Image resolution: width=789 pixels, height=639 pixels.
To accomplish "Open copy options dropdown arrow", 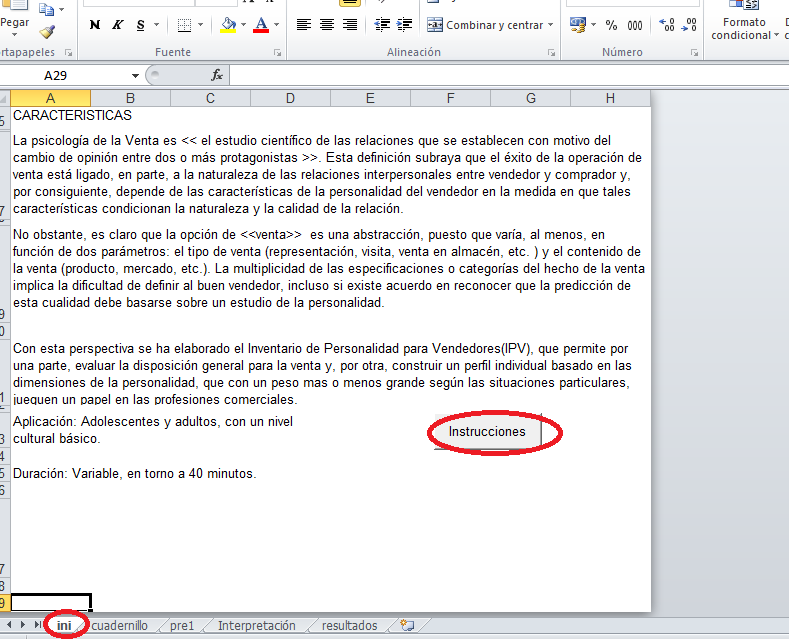I will click(61, 9).
